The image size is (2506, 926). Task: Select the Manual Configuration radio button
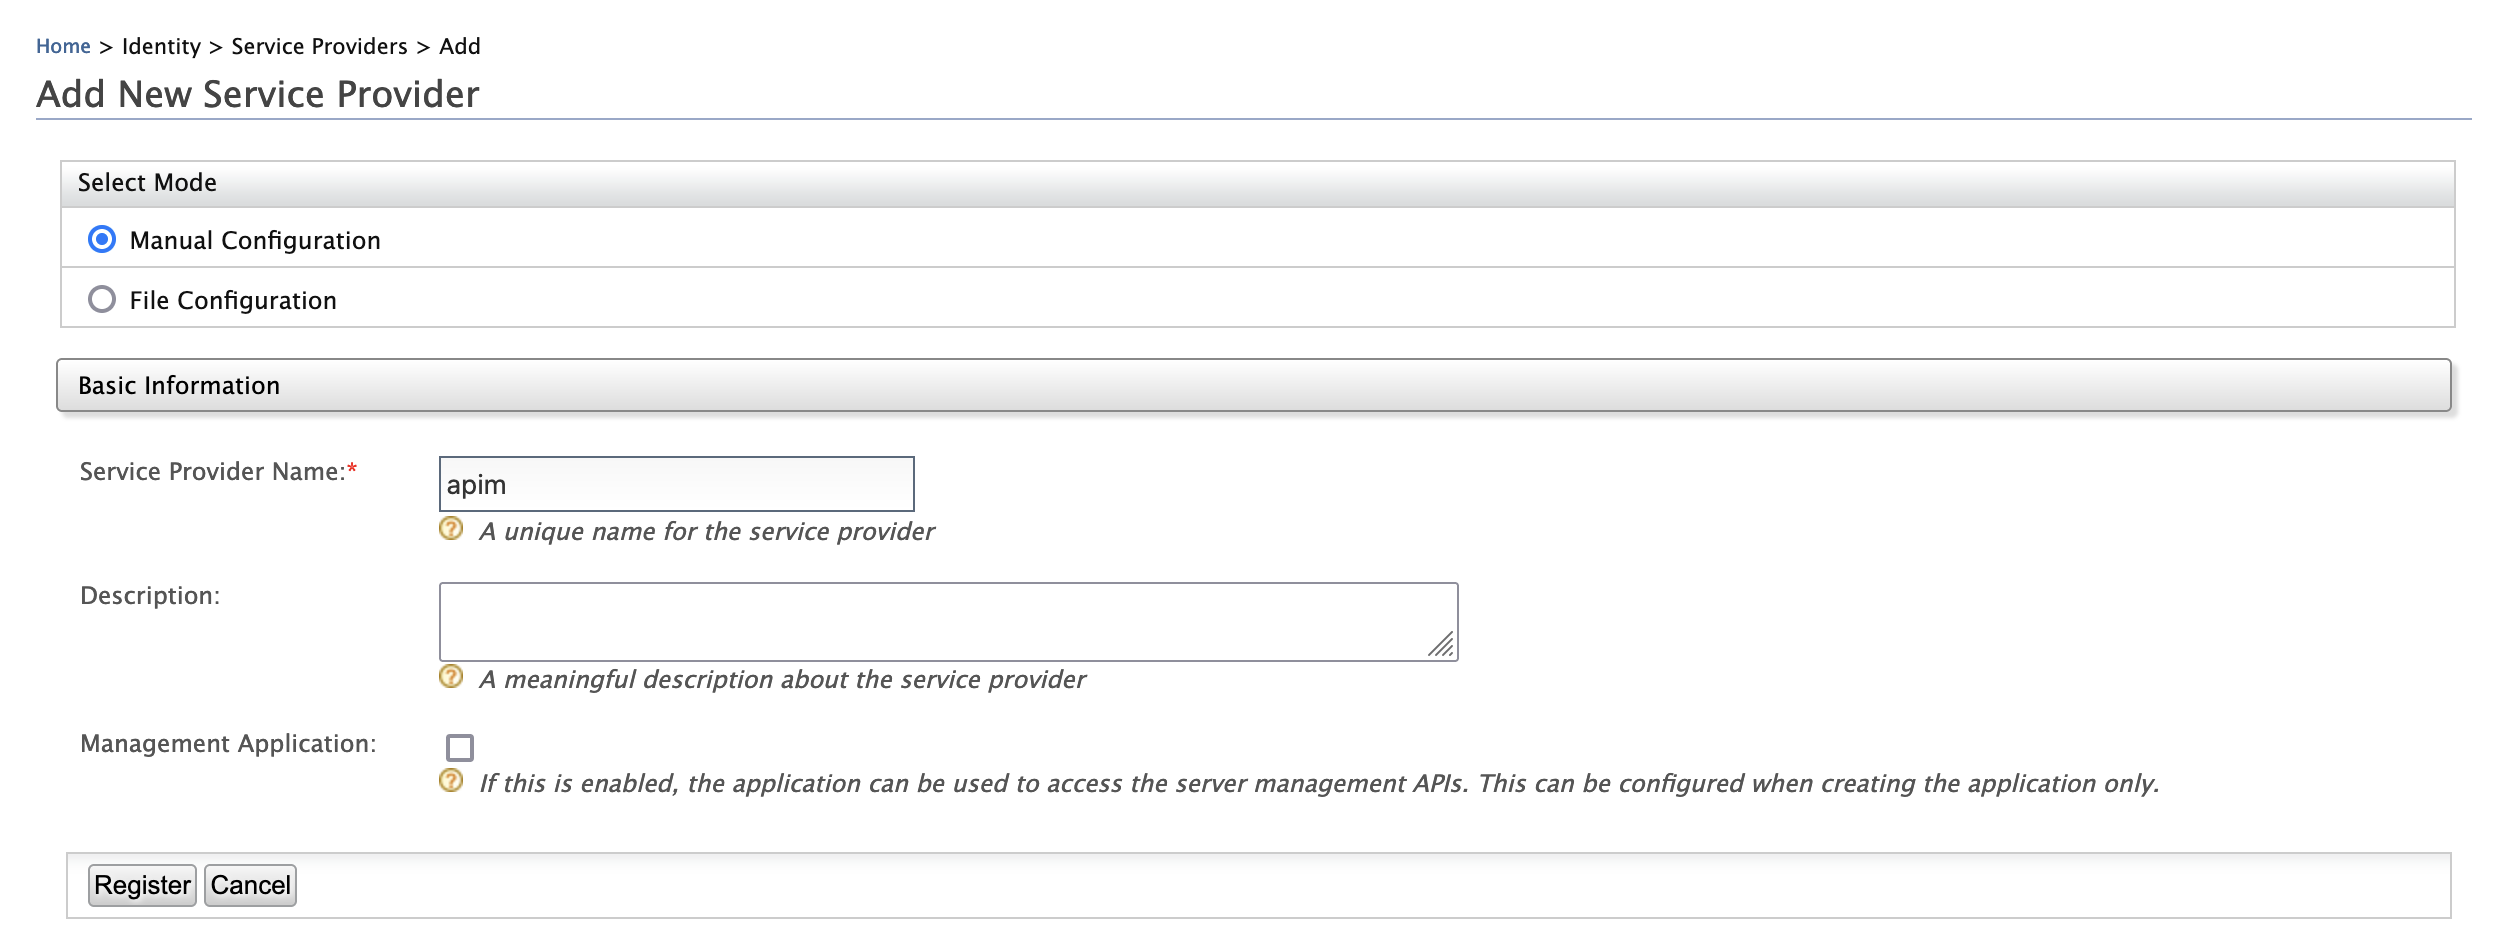click(x=101, y=239)
